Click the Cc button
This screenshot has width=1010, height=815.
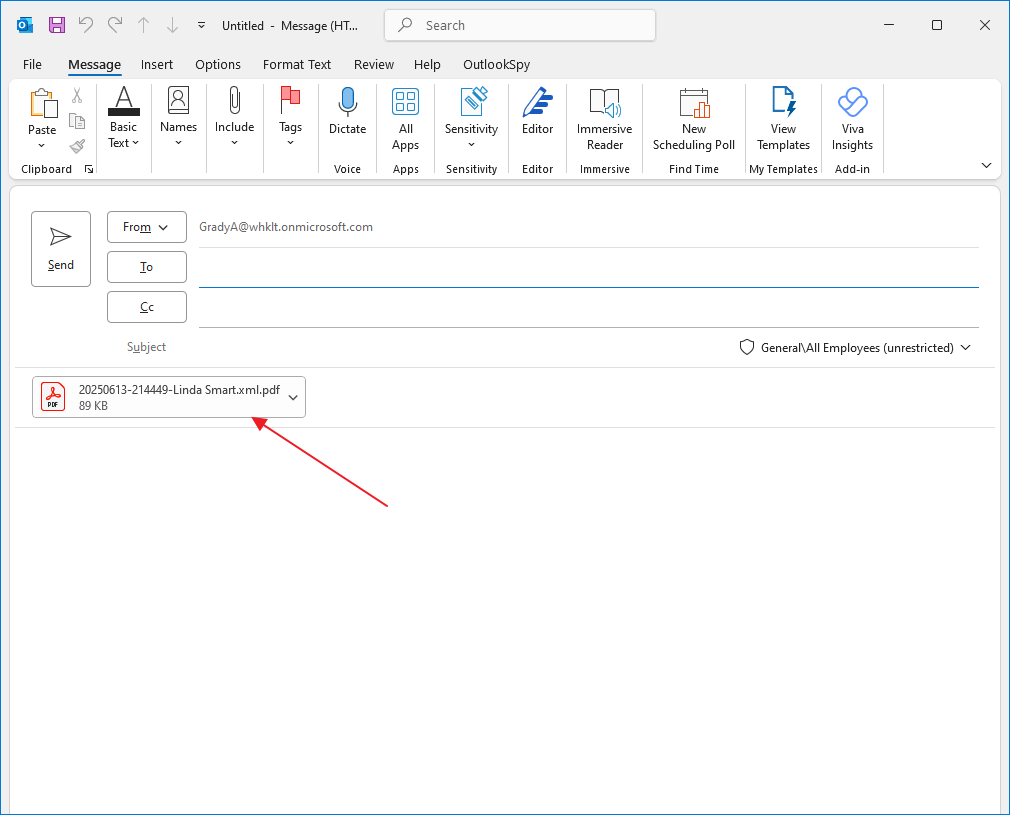tap(147, 307)
